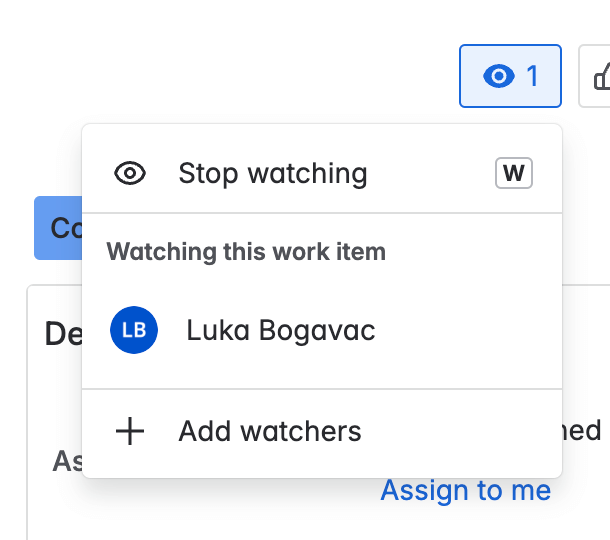Click the W keyboard shortcut badge
610x540 pixels.
click(514, 174)
